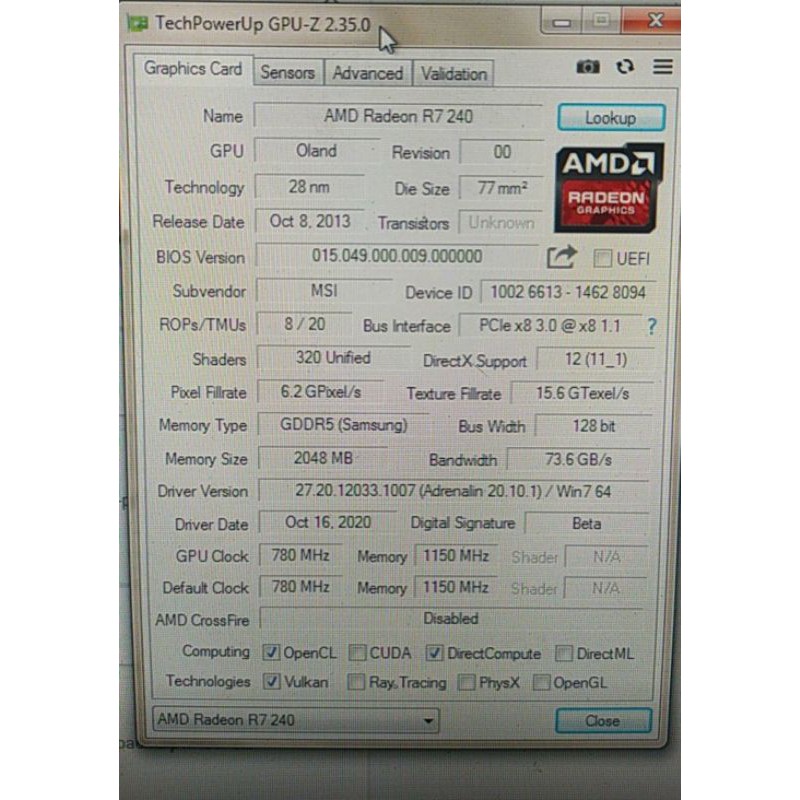This screenshot has width=800, height=800.
Task: Click the Revision 00 field
Action: (502, 152)
